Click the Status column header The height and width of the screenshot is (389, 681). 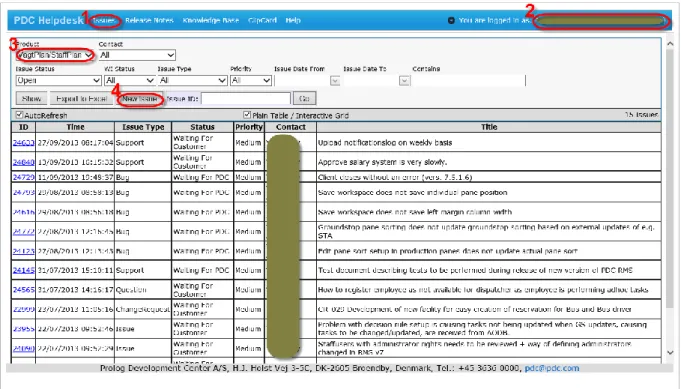[202, 127]
